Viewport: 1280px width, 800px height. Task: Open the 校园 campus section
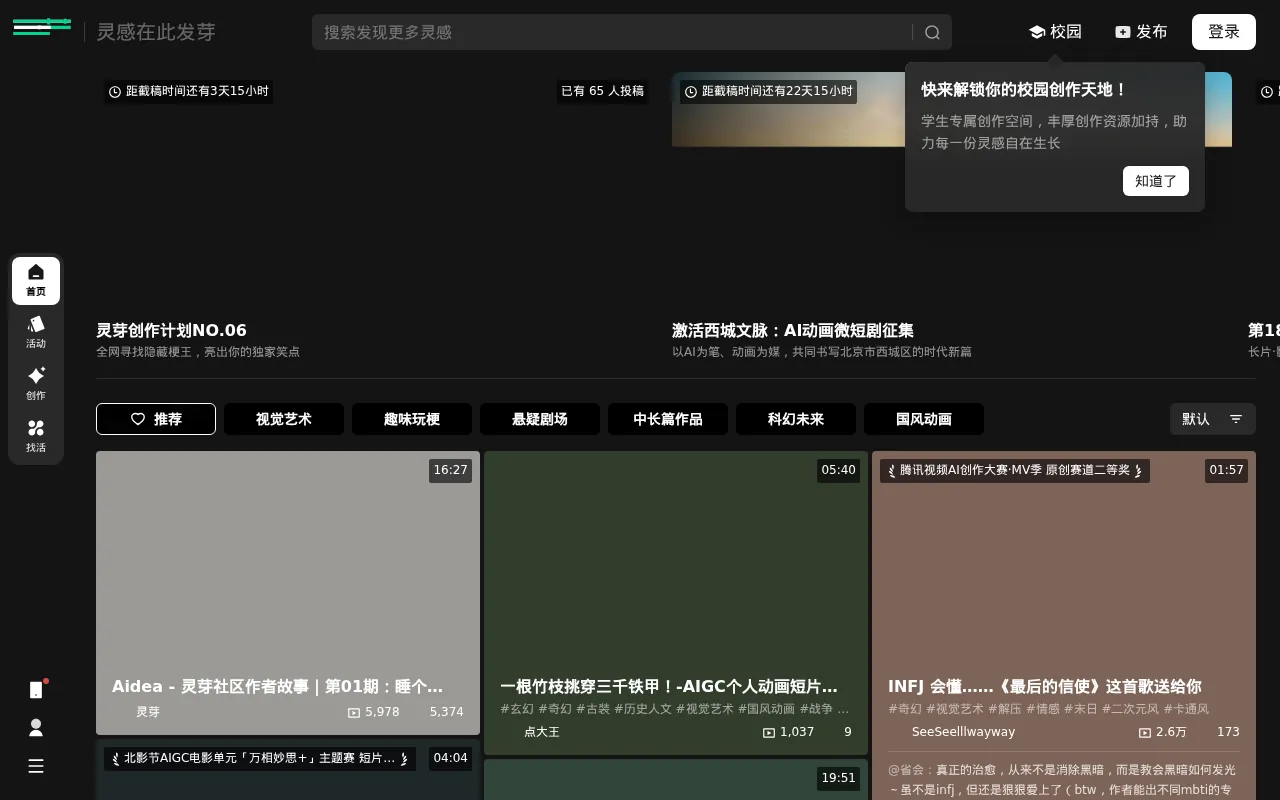tap(1055, 32)
